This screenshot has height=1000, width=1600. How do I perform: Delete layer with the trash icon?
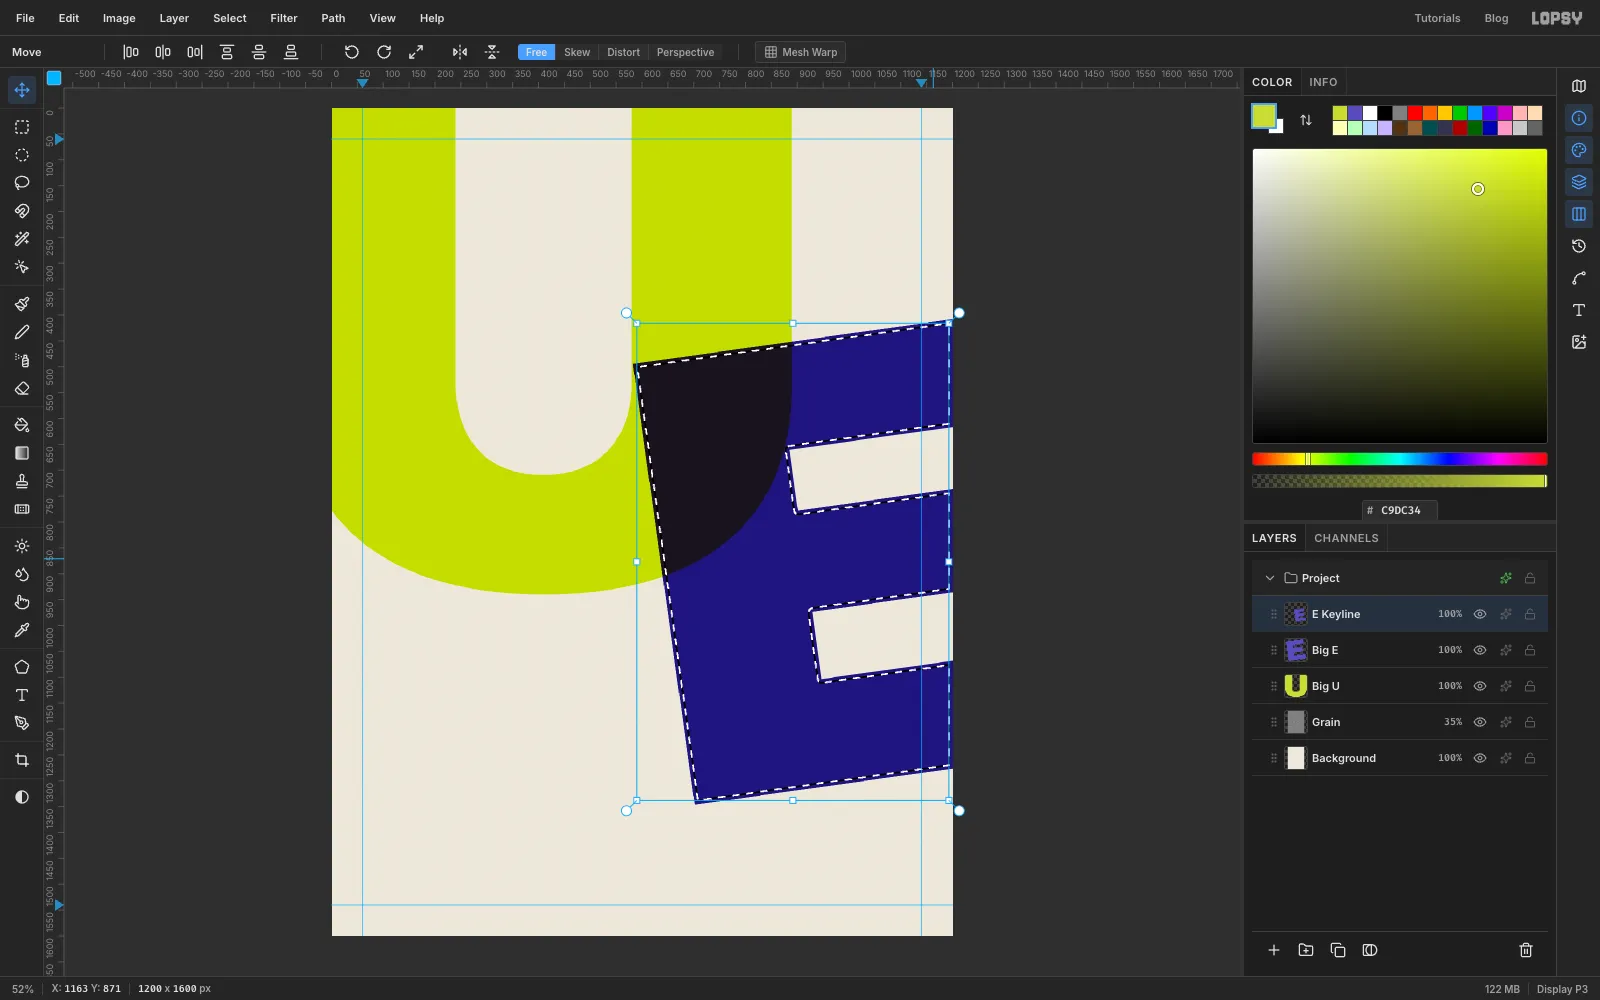point(1526,950)
